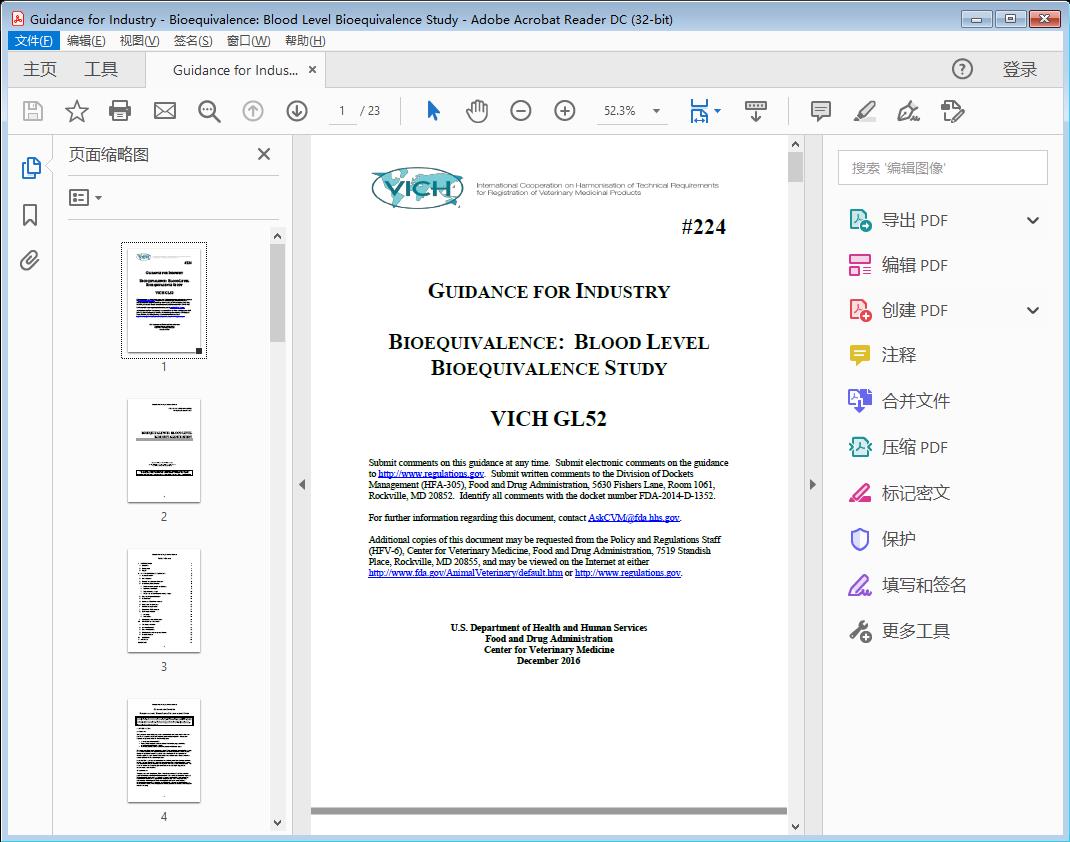Toggle the bookmarks panel in left sidebar

[29, 216]
